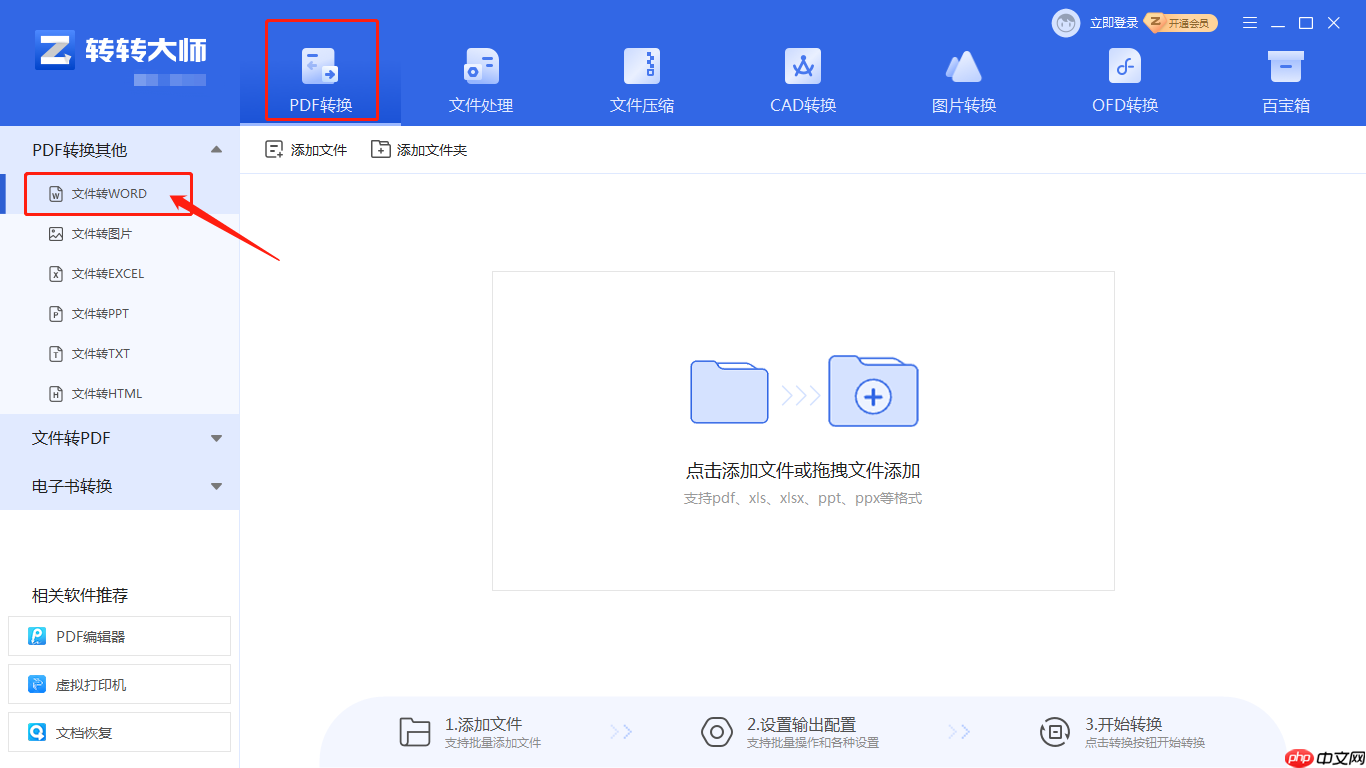Select 文件转HTML conversion option
This screenshot has height=768, width=1366.
click(120, 394)
